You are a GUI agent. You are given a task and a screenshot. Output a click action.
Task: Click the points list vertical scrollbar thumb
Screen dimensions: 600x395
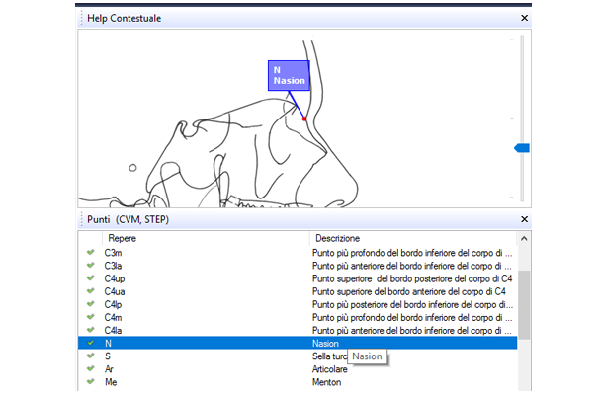(x=524, y=305)
